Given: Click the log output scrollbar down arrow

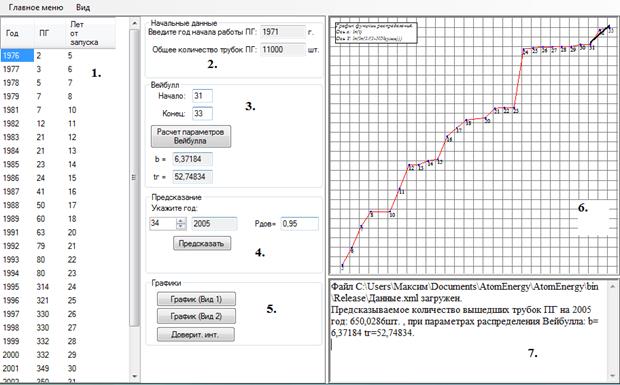Looking at the screenshot, I should coord(613,376).
